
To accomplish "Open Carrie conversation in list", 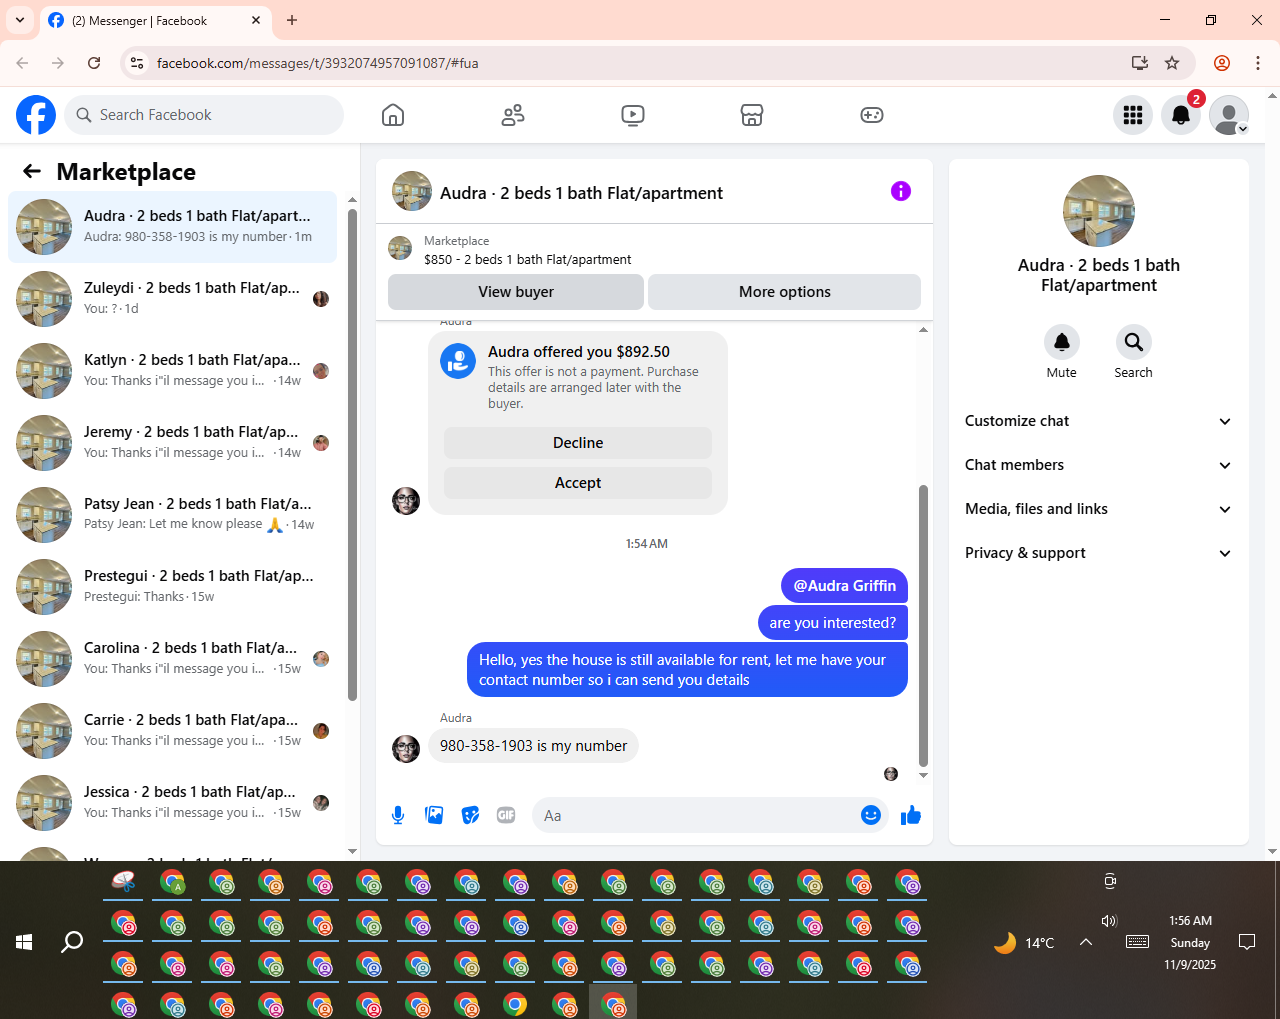I will click(x=172, y=731).
